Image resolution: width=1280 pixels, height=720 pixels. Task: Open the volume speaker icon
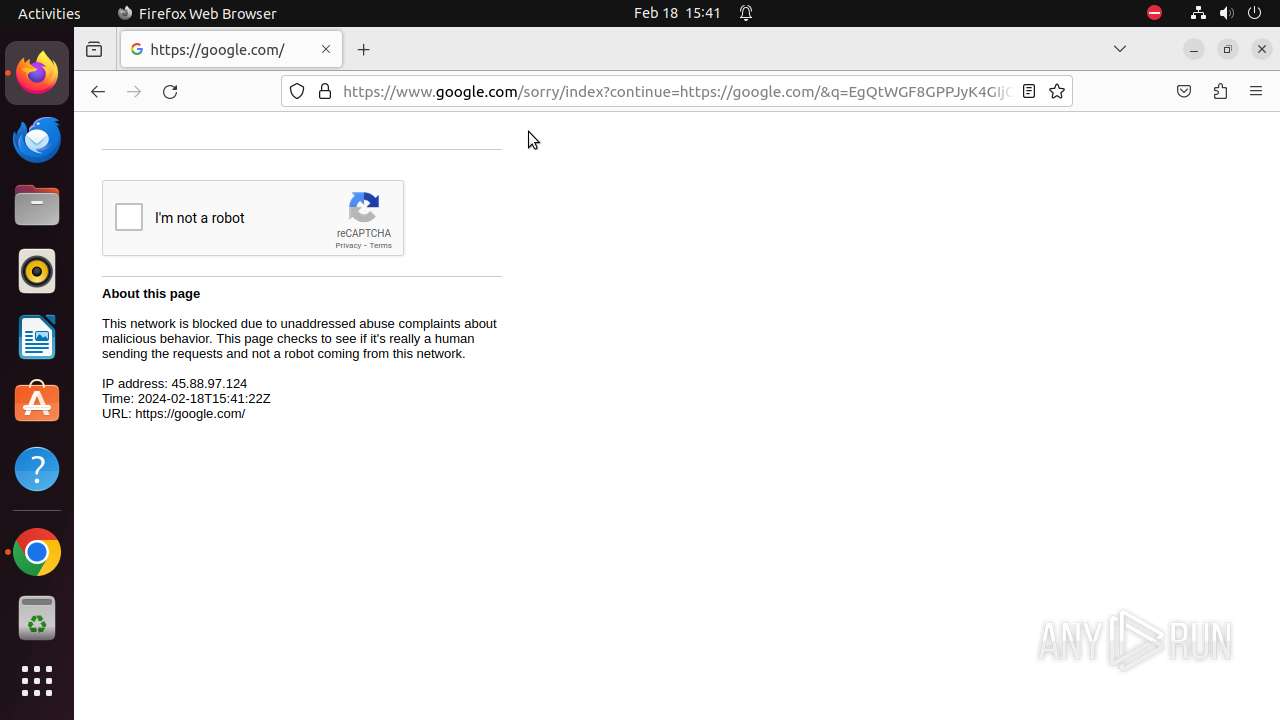[x=1227, y=13]
